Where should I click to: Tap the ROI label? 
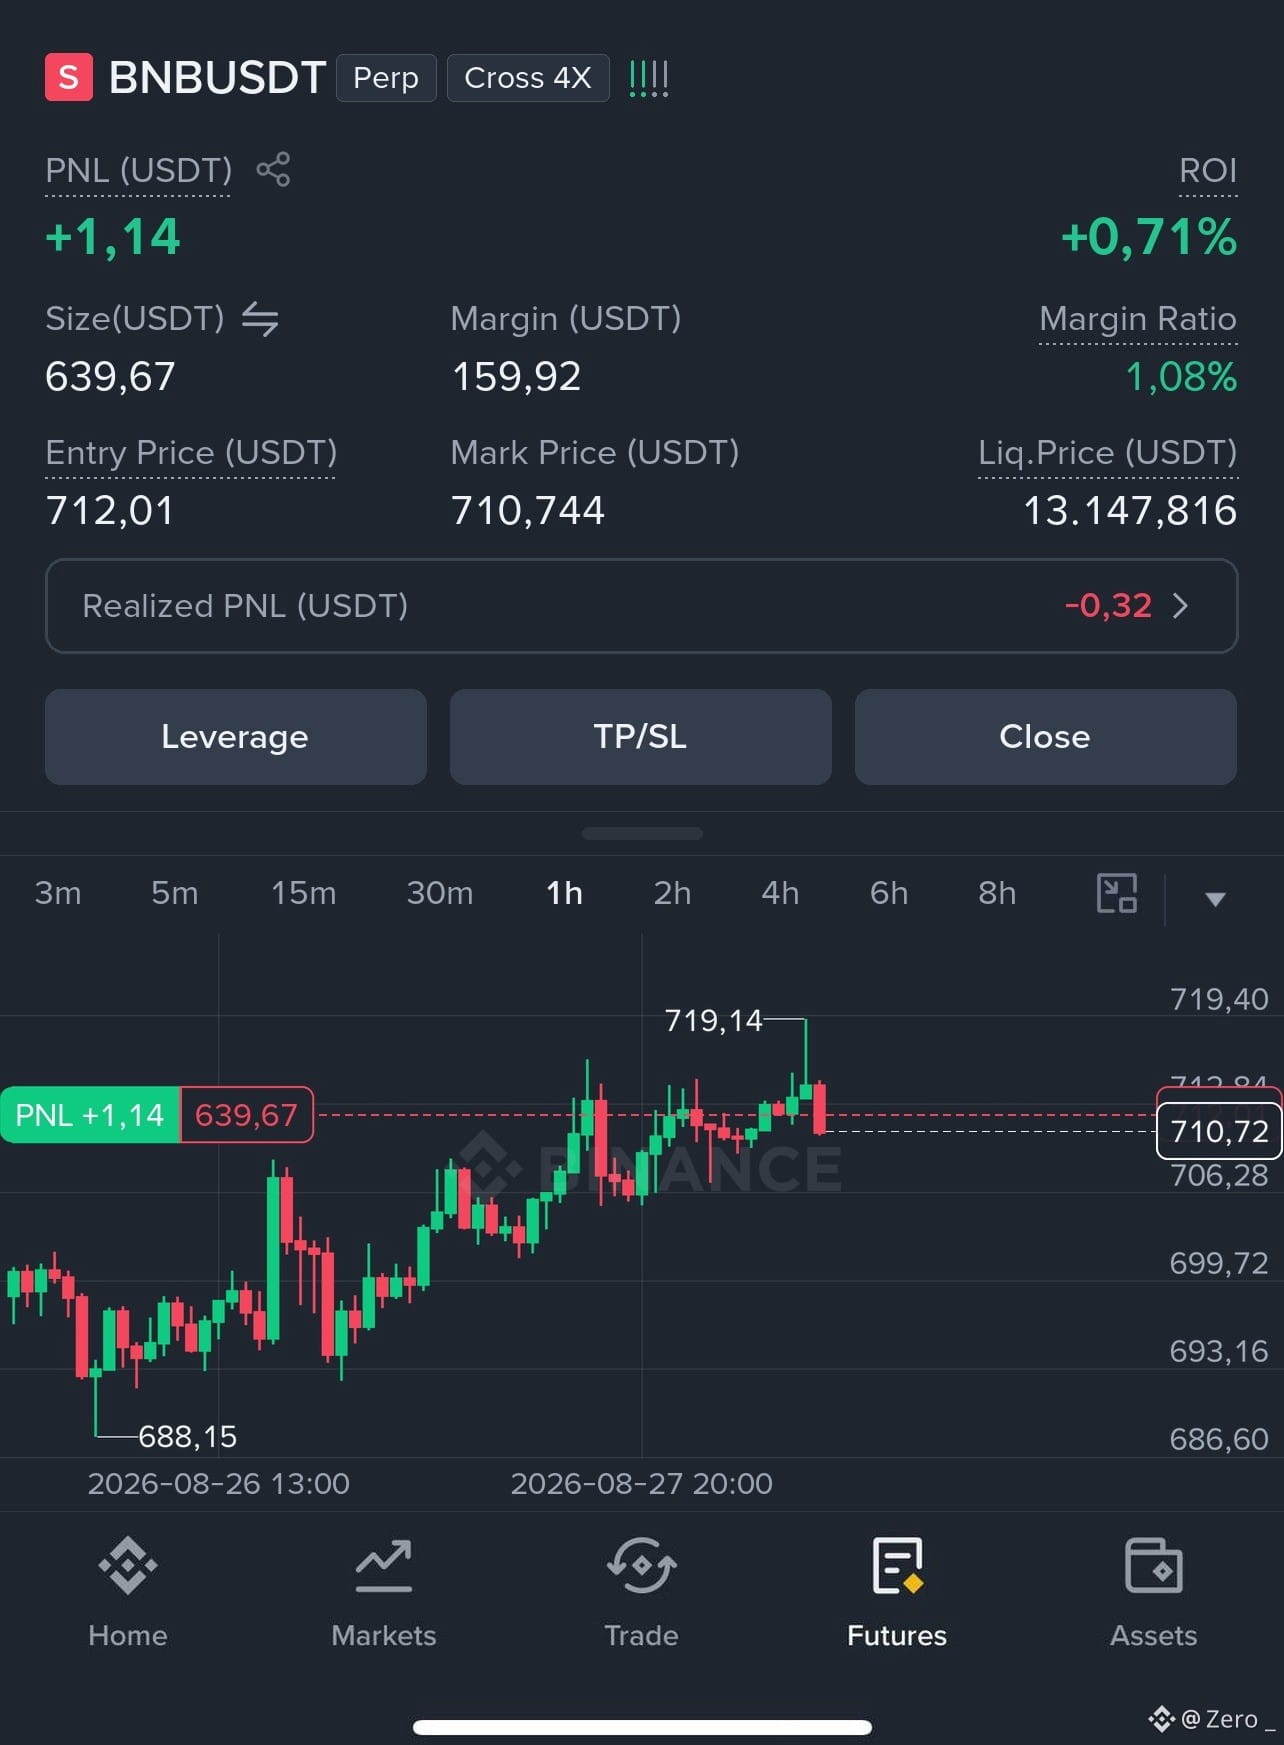coord(1208,171)
